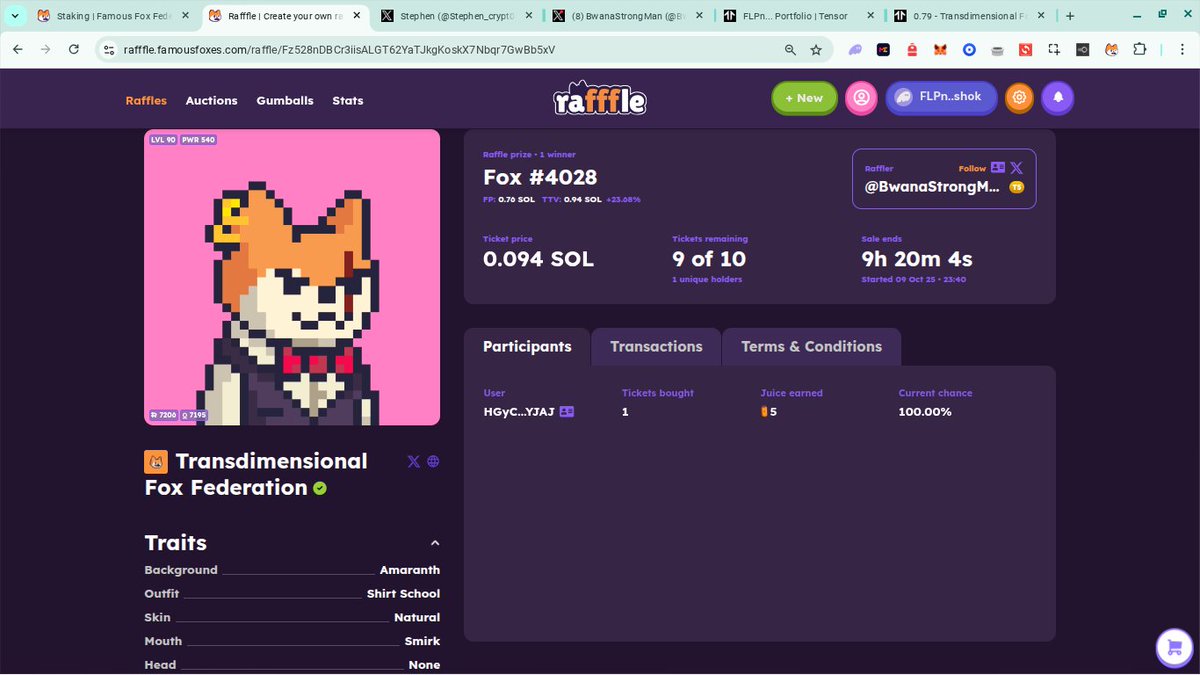Switch to the Staking Famous Fox browser tab
Image resolution: width=1200 pixels, height=675 pixels.
point(113,16)
